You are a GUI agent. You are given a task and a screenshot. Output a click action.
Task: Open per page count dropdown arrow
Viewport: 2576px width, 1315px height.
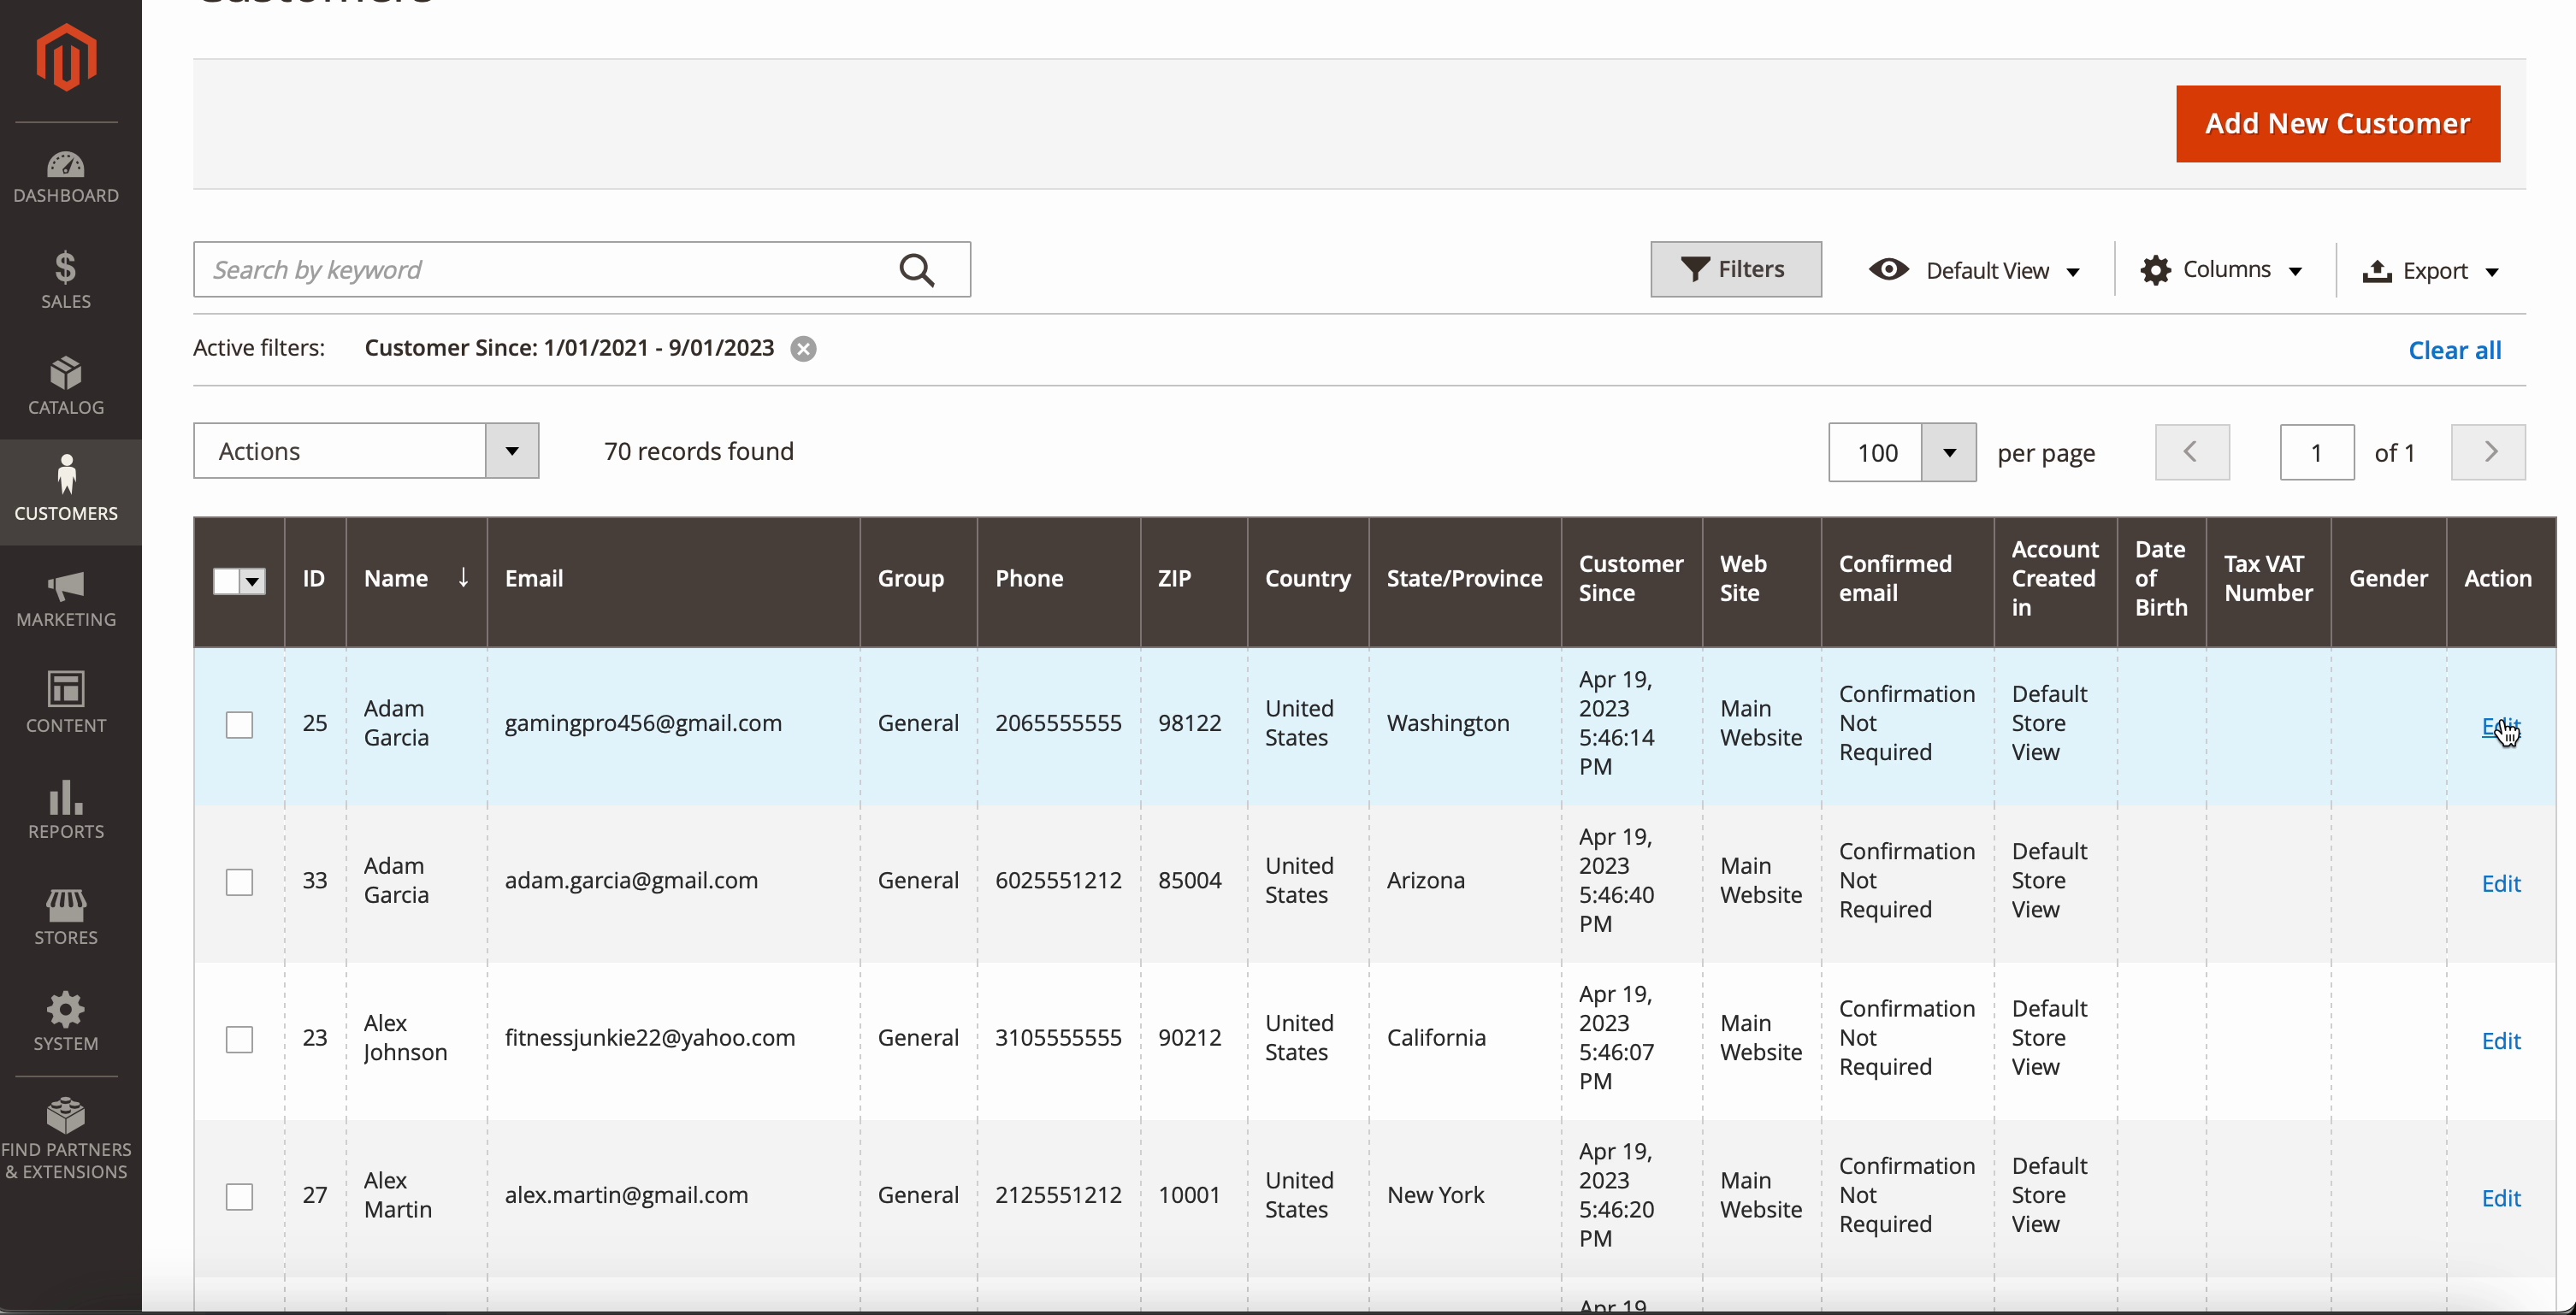pyautogui.click(x=1948, y=452)
